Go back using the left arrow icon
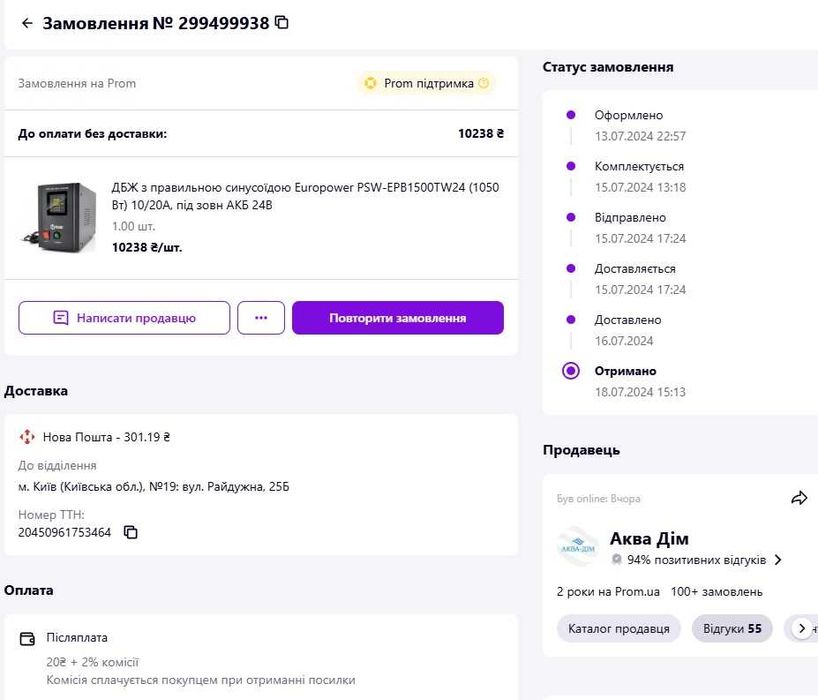Viewport: 818px width, 700px height. tap(27, 23)
